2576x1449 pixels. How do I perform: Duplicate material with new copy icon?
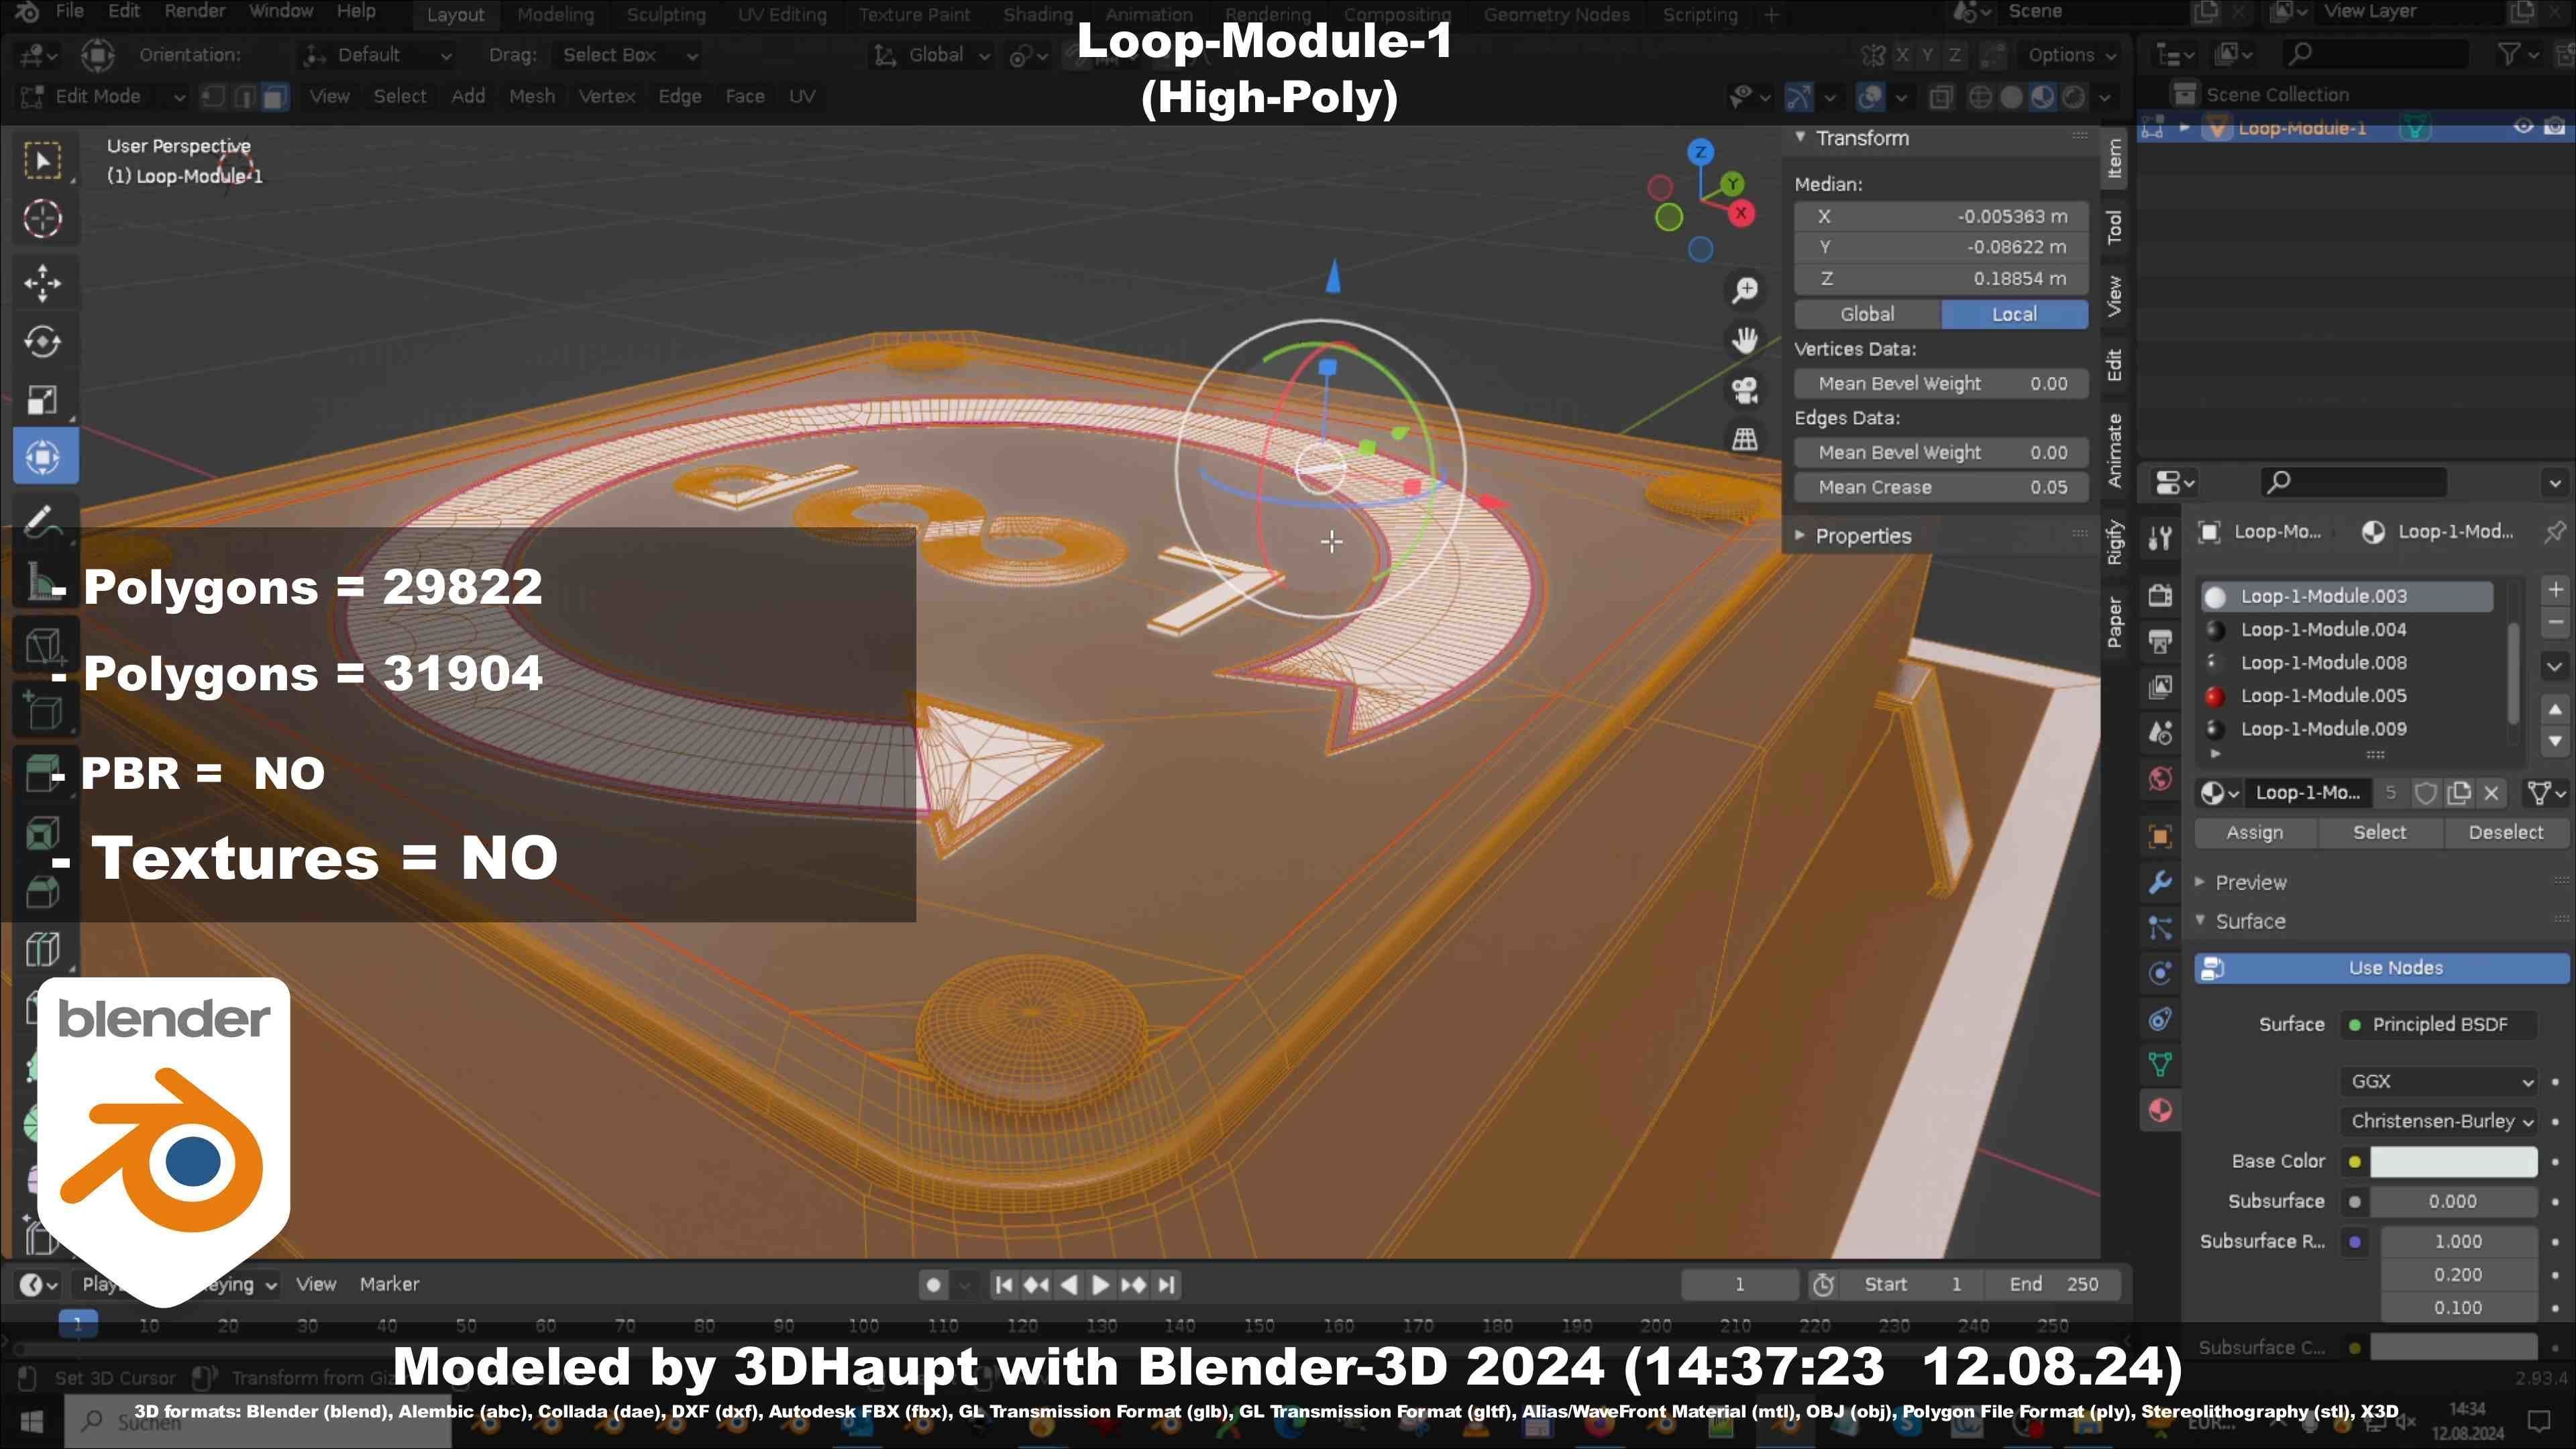point(2458,793)
